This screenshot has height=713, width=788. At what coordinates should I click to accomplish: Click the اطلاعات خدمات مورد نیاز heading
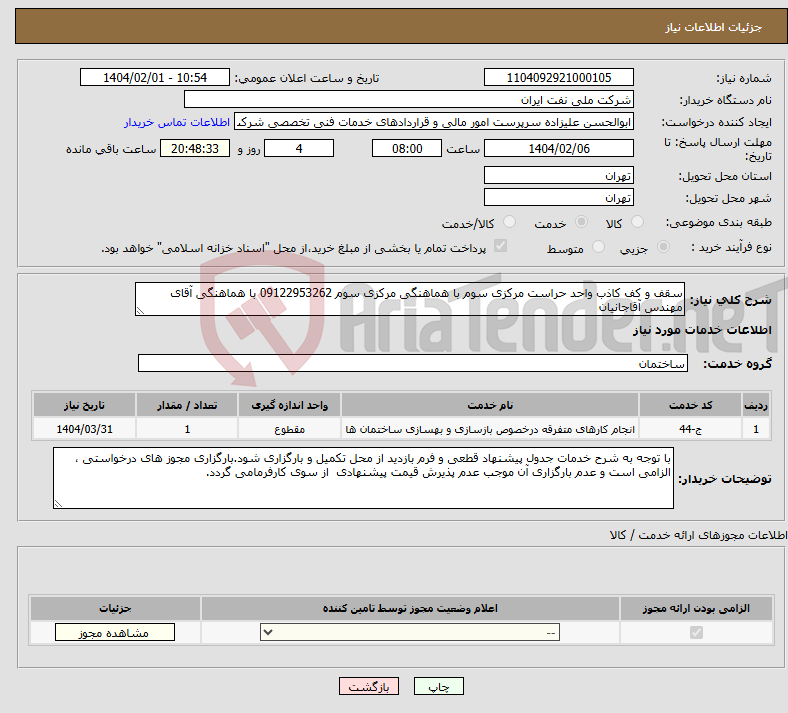pos(702,330)
